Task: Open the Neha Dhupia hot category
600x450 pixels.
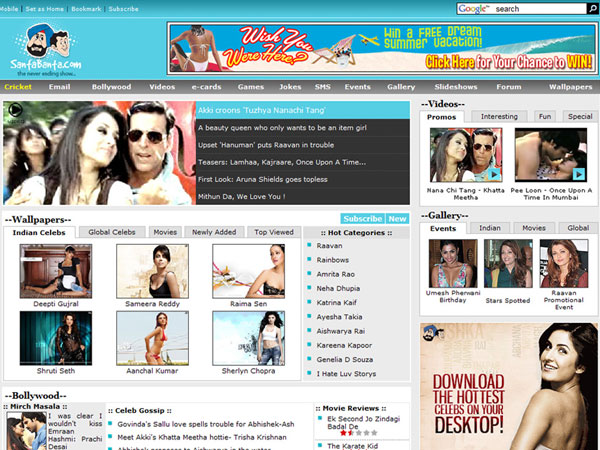Action: point(338,288)
